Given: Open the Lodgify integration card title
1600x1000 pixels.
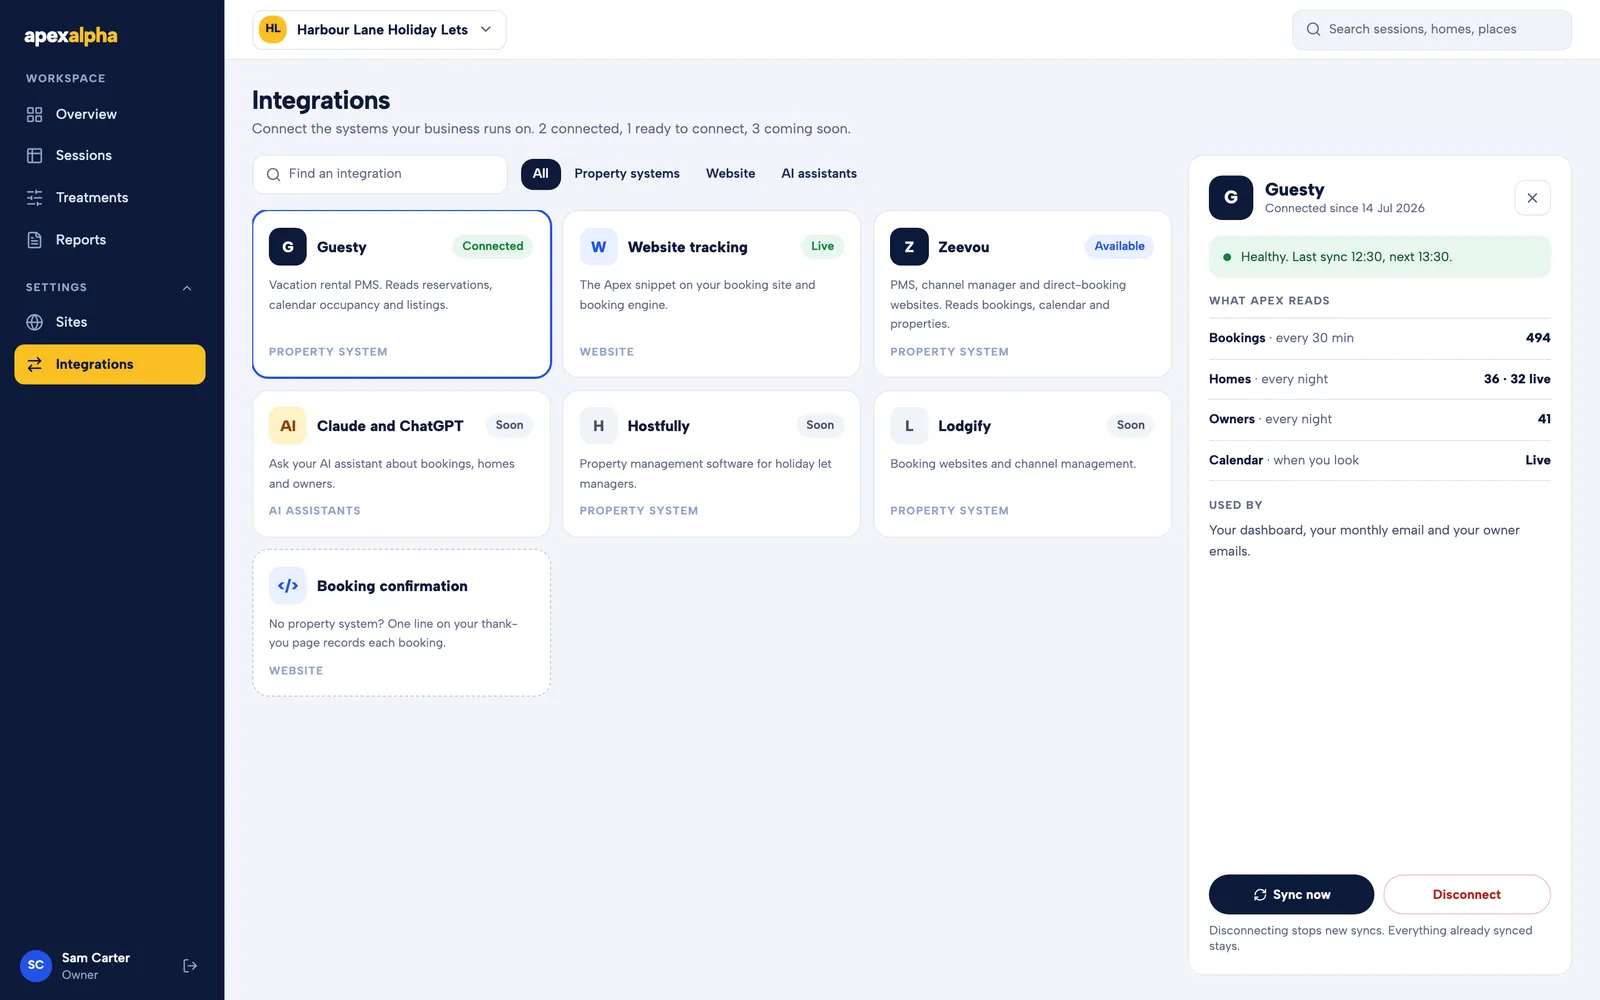Looking at the screenshot, I should click(964, 426).
